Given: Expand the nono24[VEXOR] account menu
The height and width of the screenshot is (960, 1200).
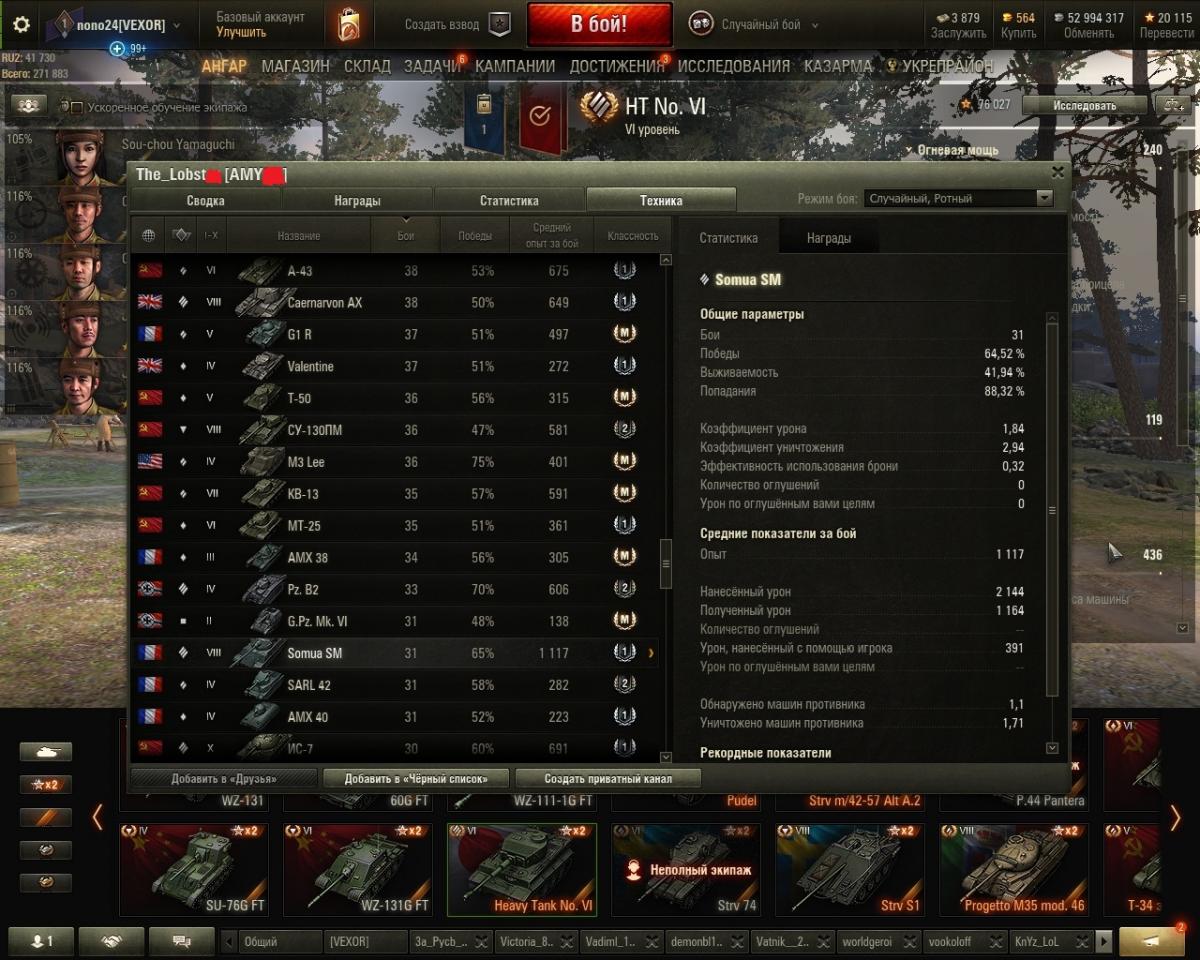Looking at the screenshot, I should coord(119,25).
